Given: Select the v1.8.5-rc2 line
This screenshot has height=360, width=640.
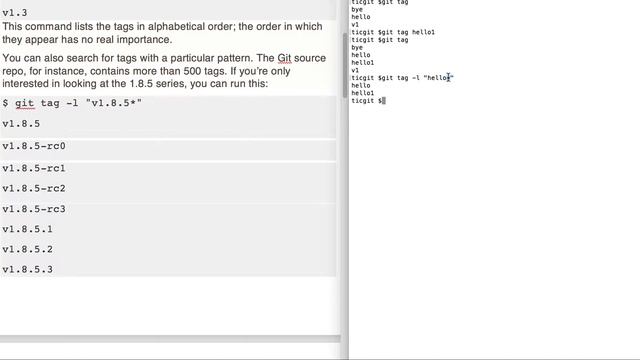Looking at the screenshot, I should point(34,188).
